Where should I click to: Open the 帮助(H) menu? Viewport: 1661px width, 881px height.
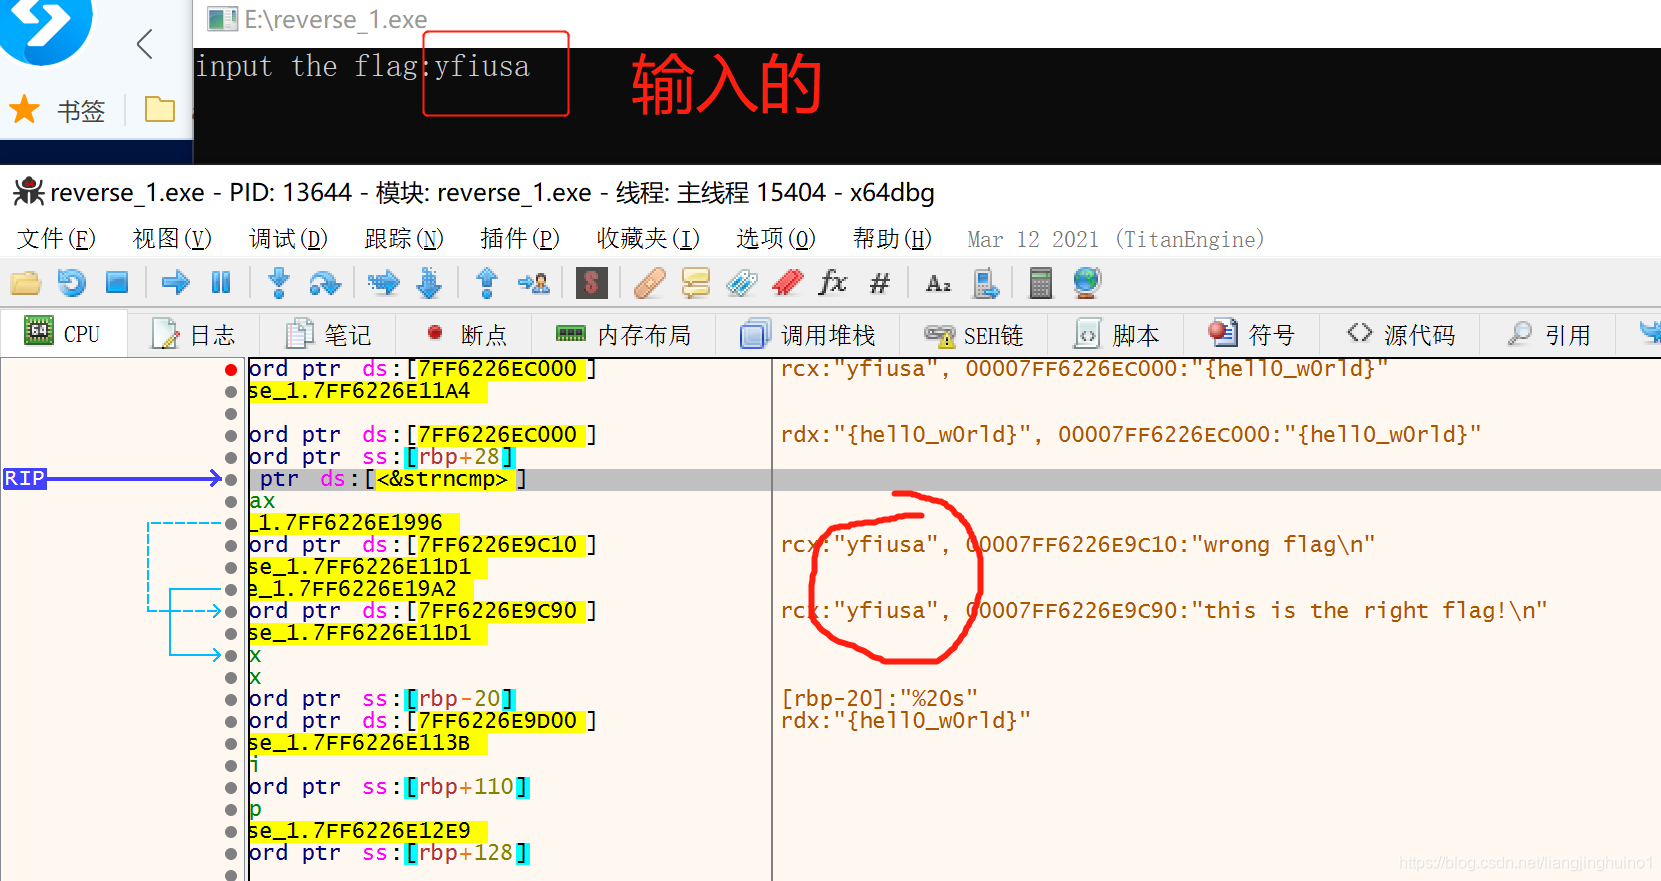892,239
